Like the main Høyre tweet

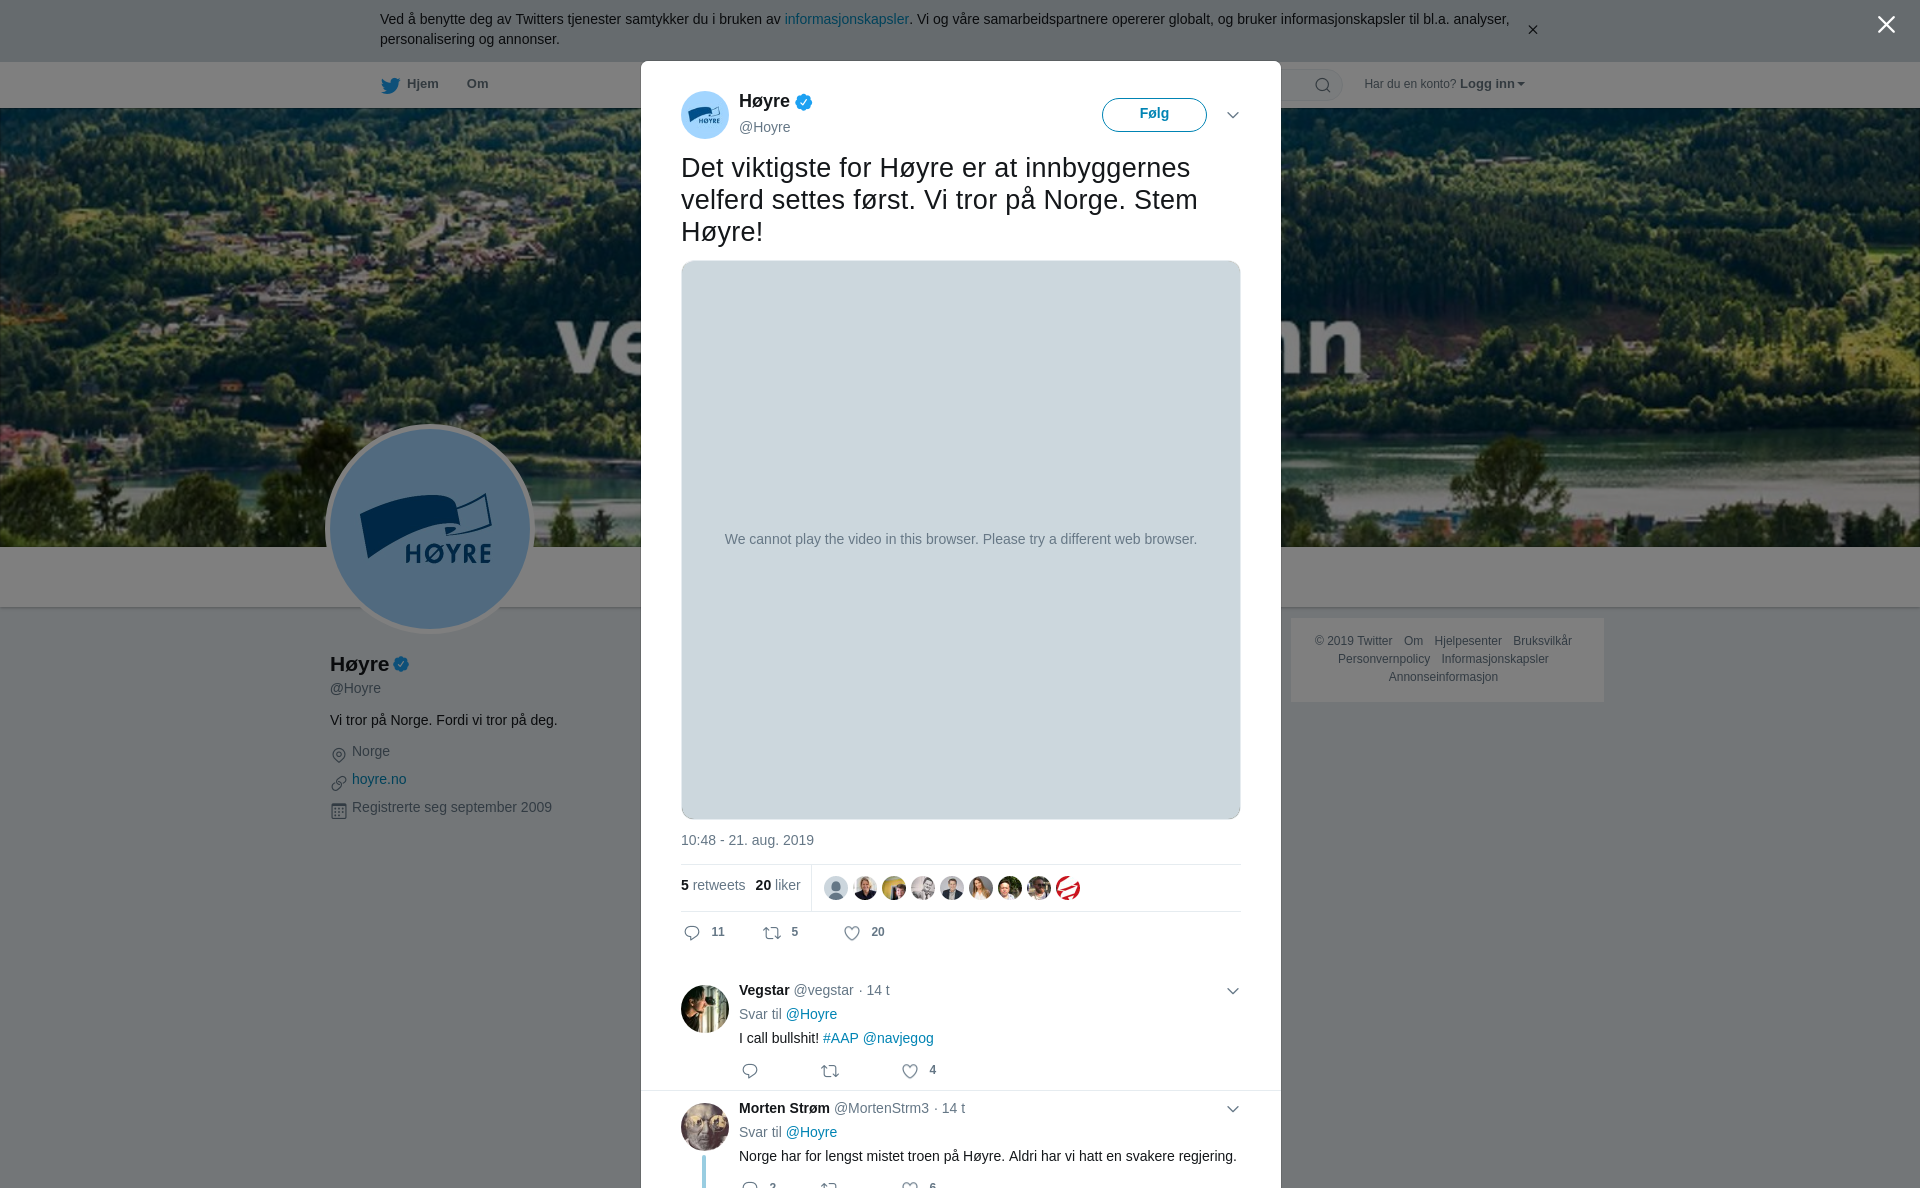[x=852, y=933]
